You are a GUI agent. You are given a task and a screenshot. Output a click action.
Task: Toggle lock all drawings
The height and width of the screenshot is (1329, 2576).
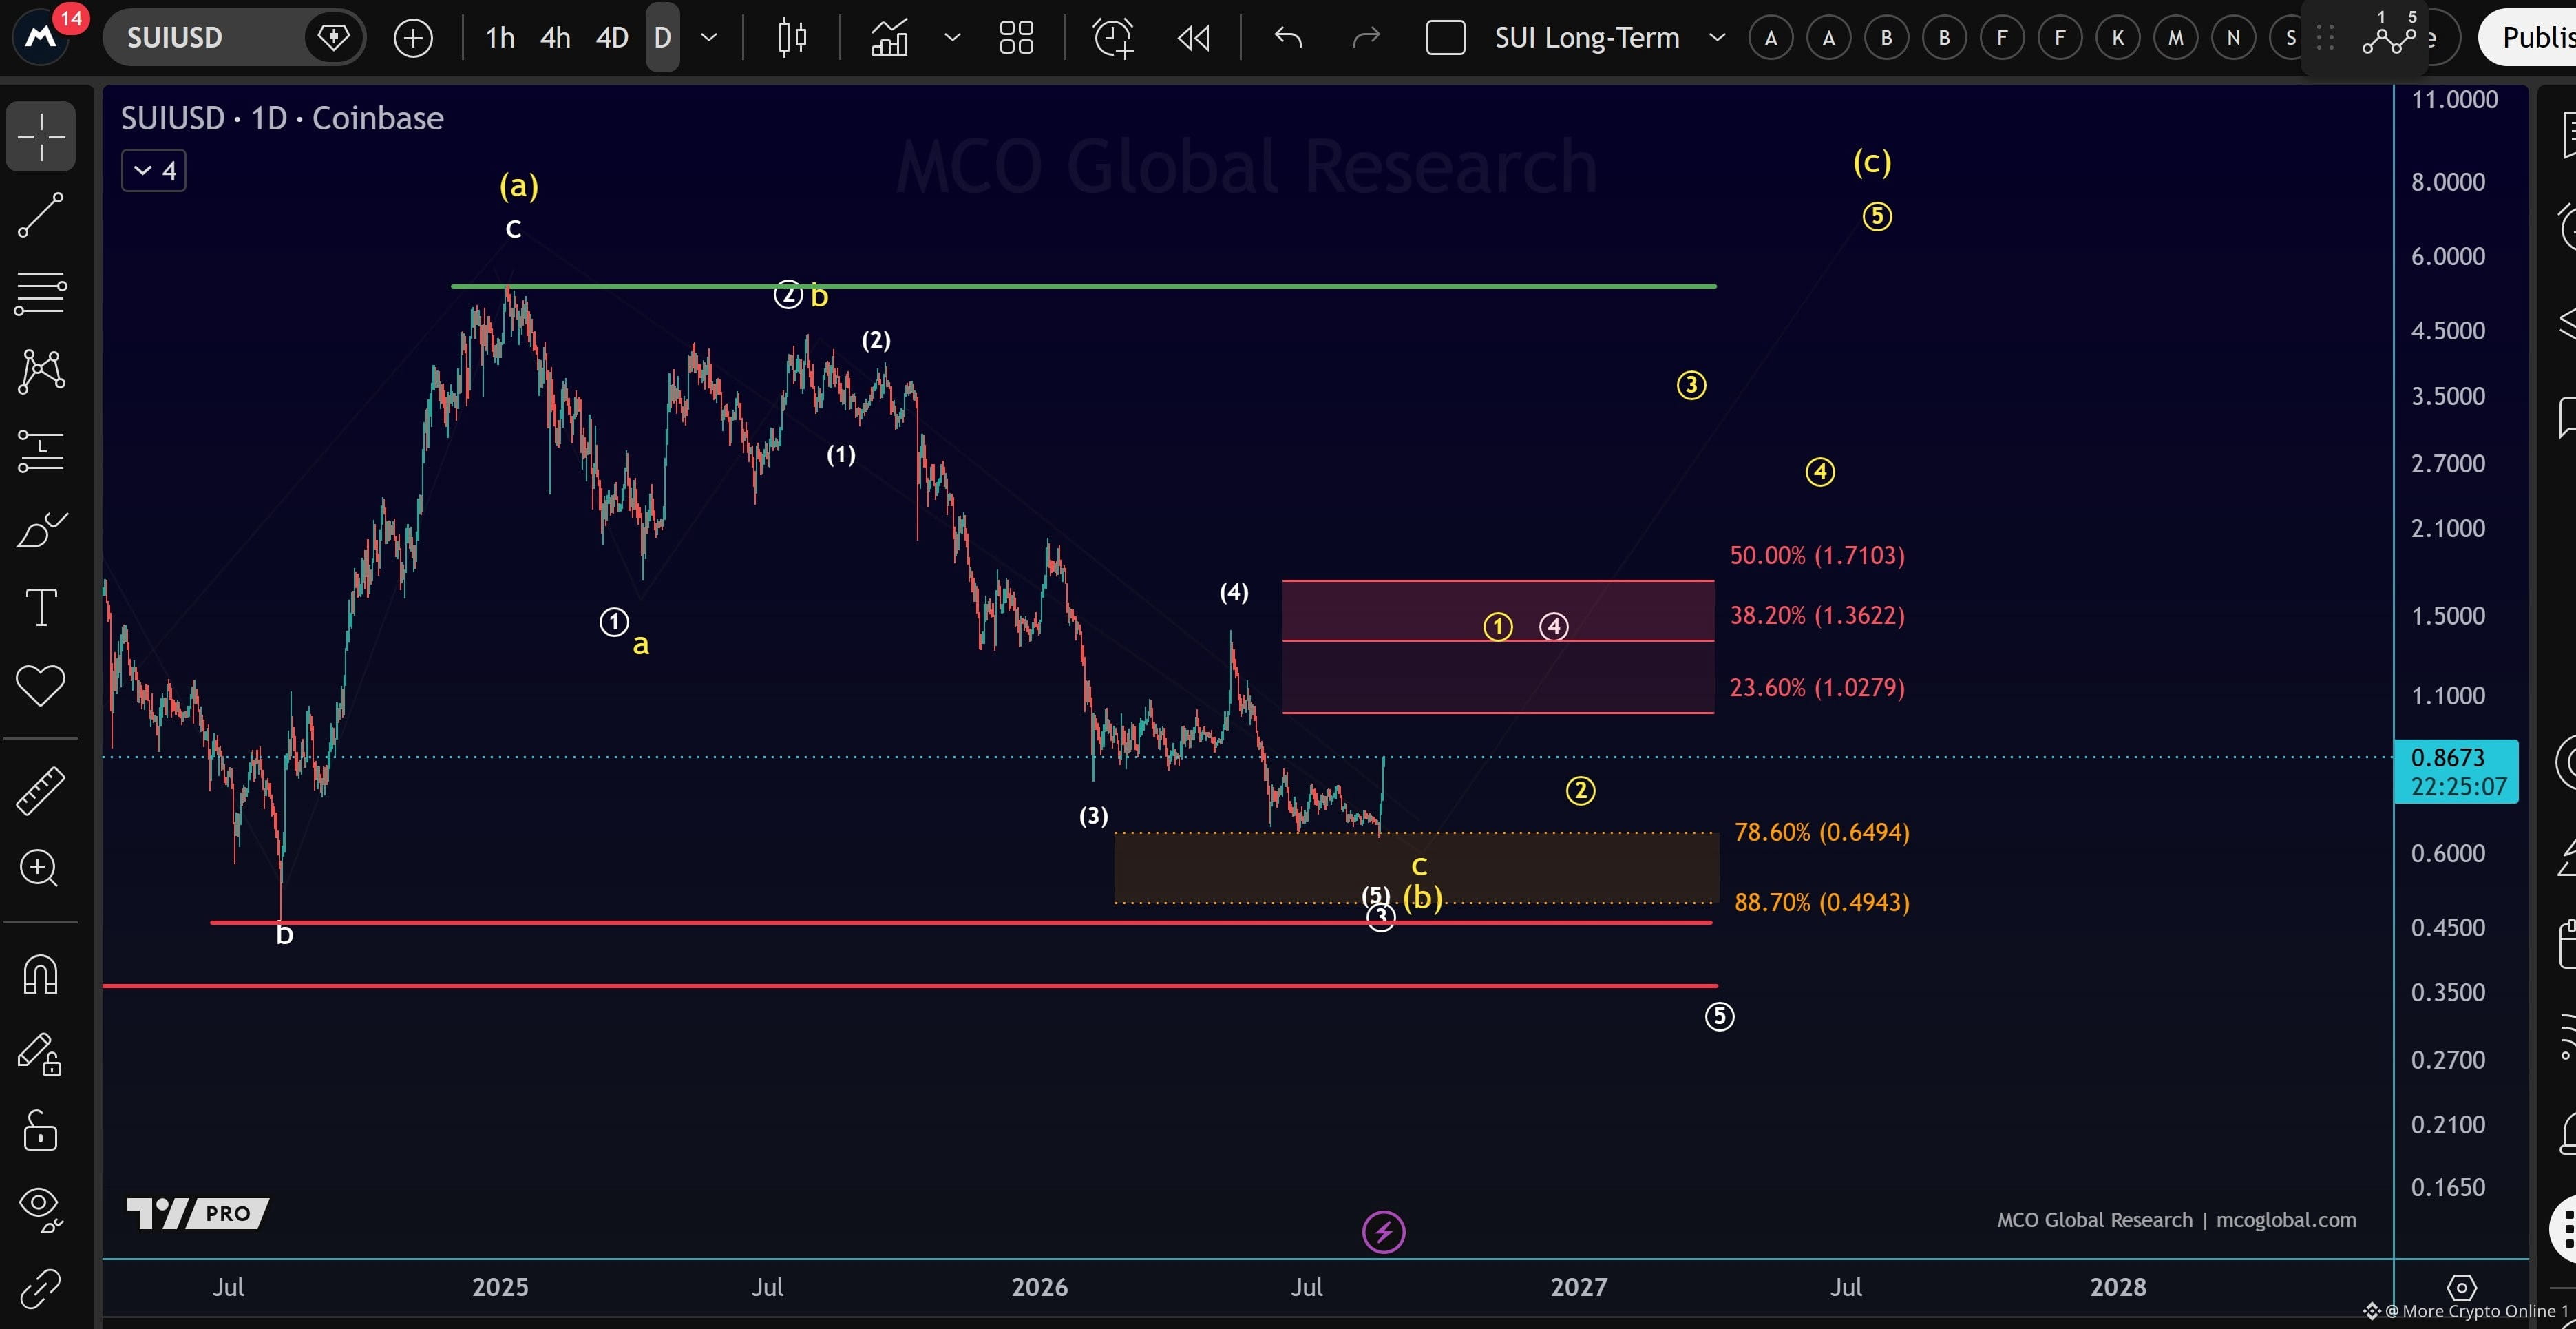pyautogui.click(x=41, y=1131)
